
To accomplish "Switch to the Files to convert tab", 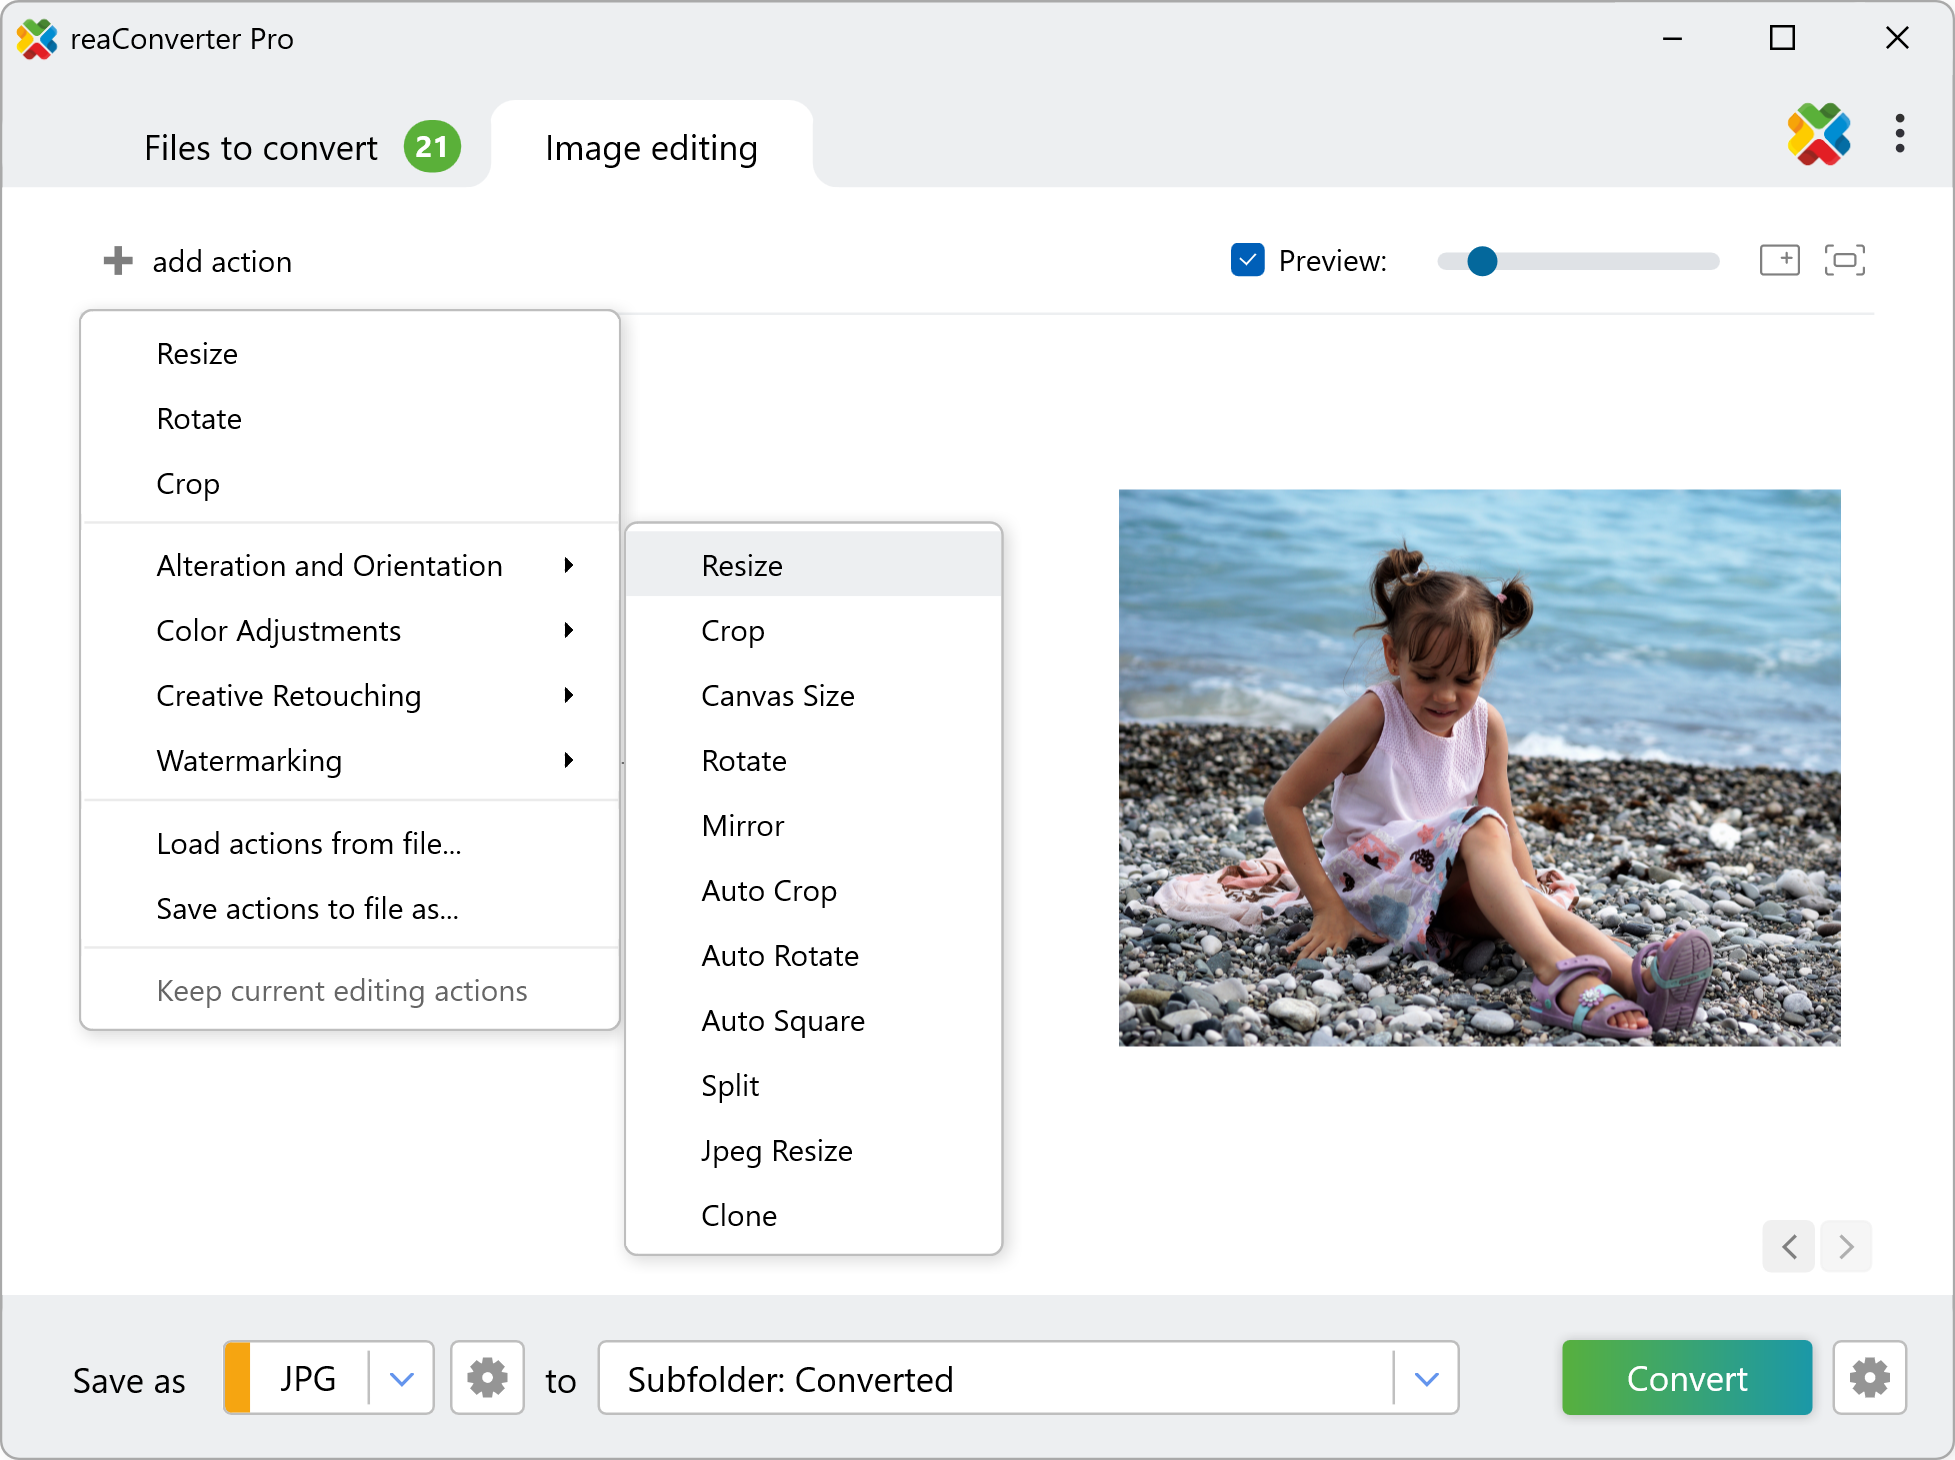I will 262,148.
